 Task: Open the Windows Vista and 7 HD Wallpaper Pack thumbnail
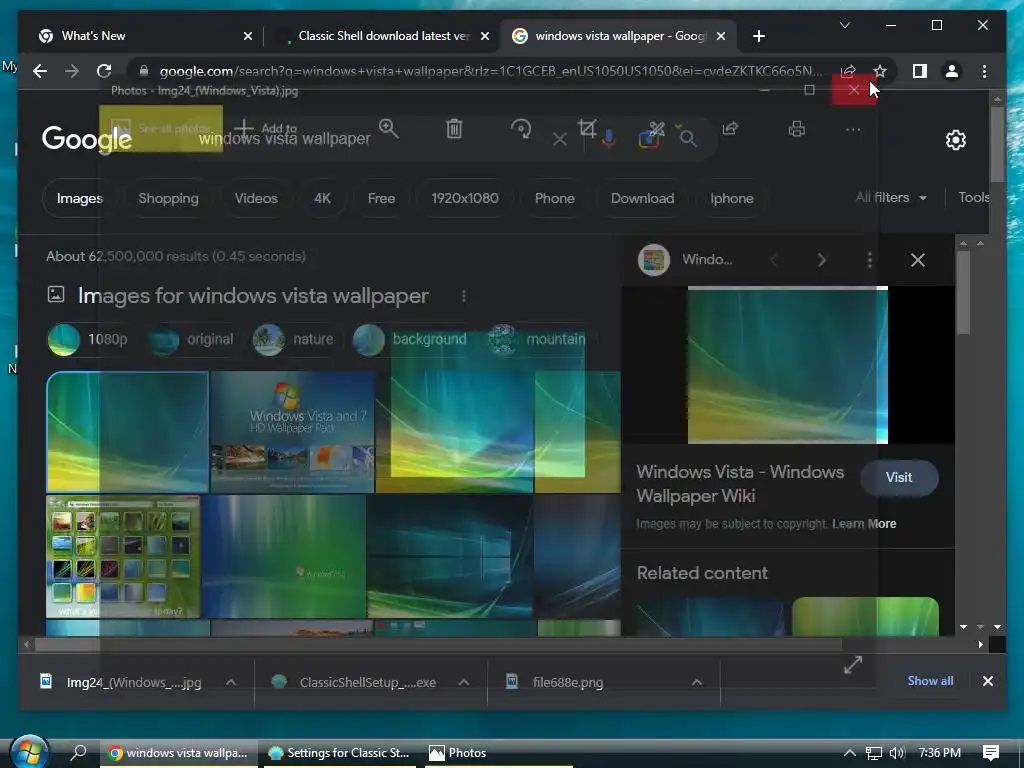coord(292,432)
